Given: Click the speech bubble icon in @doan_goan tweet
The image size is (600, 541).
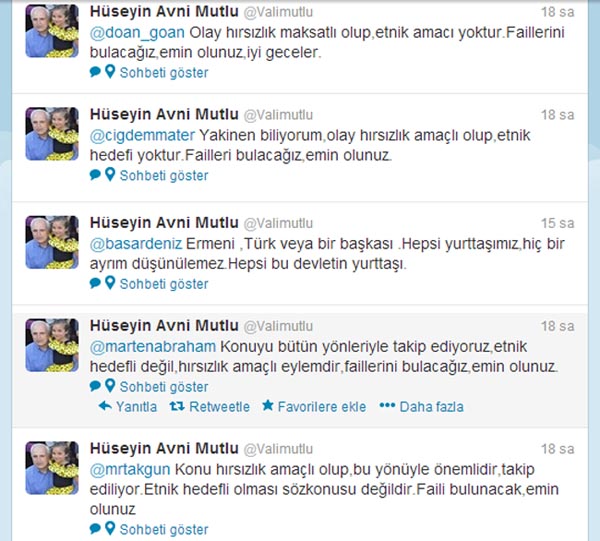Looking at the screenshot, I should pyautogui.click(x=95, y=72).
